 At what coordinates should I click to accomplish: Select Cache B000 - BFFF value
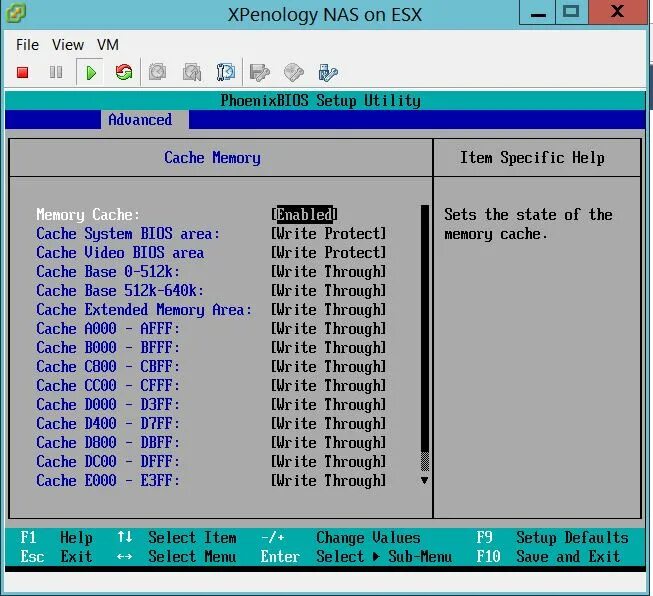tap(329, 348)
